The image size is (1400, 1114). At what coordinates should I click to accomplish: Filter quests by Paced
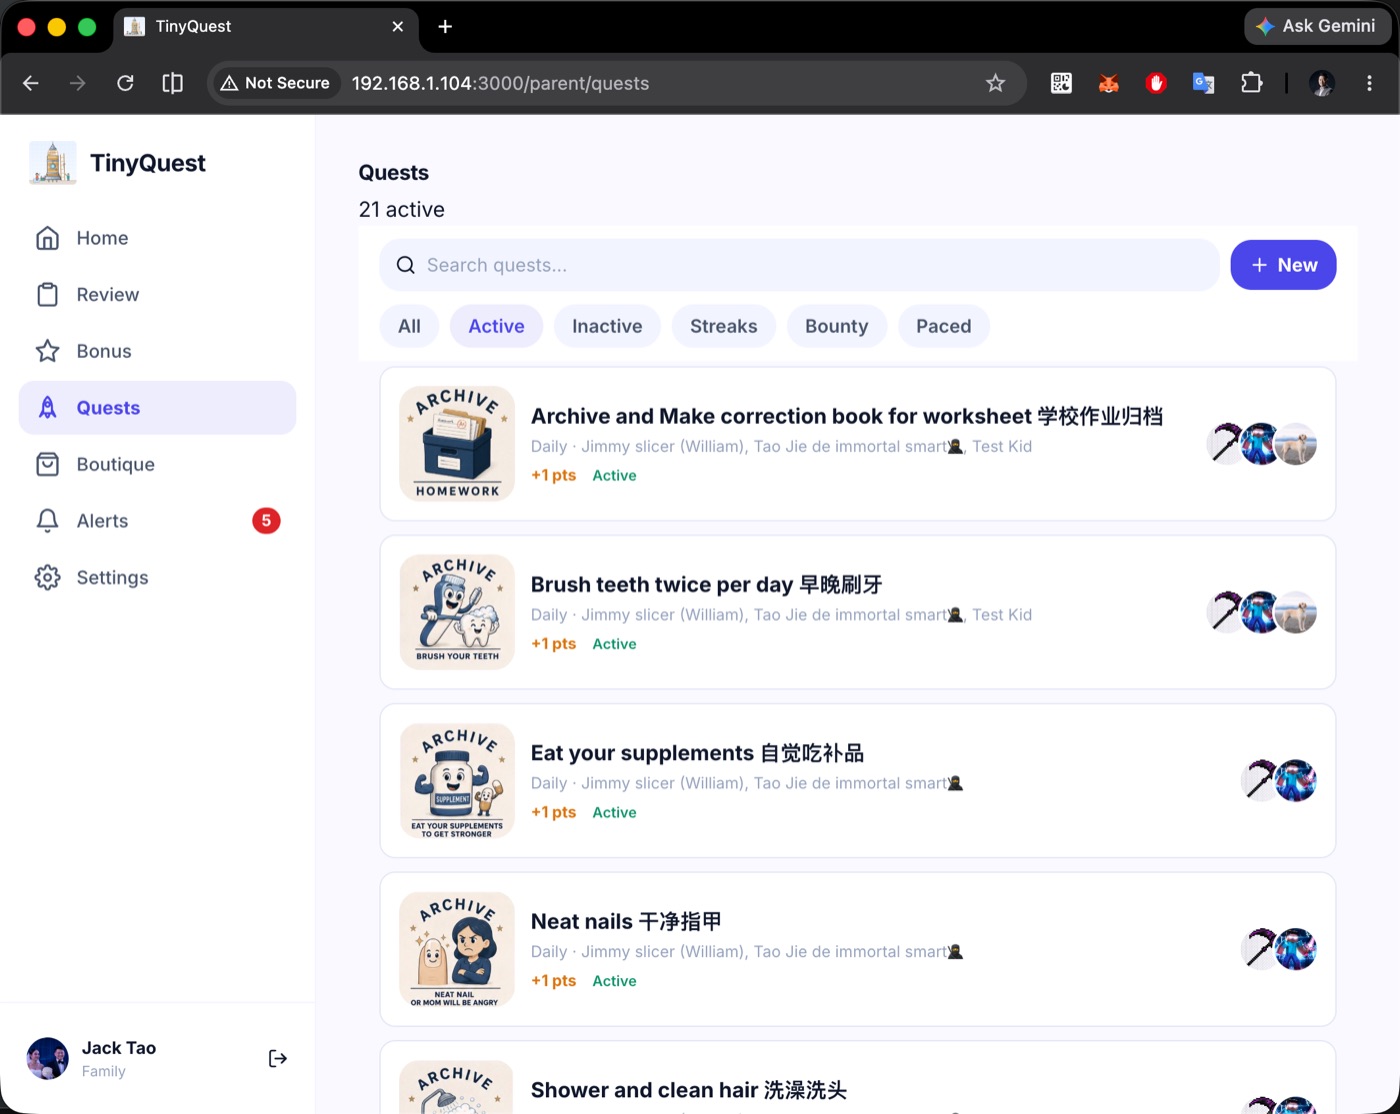(944, 326)
